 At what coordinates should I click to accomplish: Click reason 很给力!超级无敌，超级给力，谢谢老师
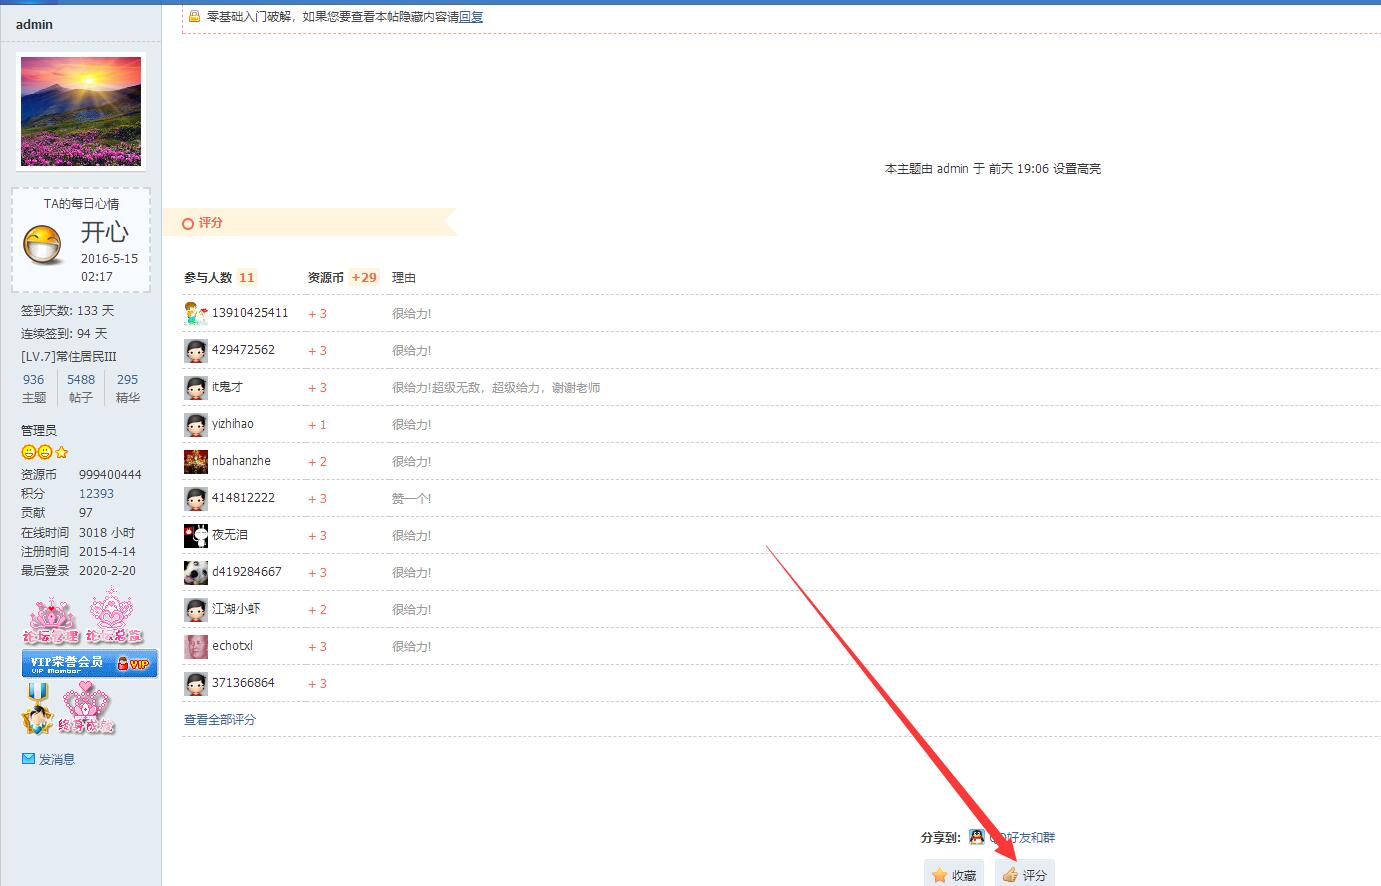click(x=496, y=388)
